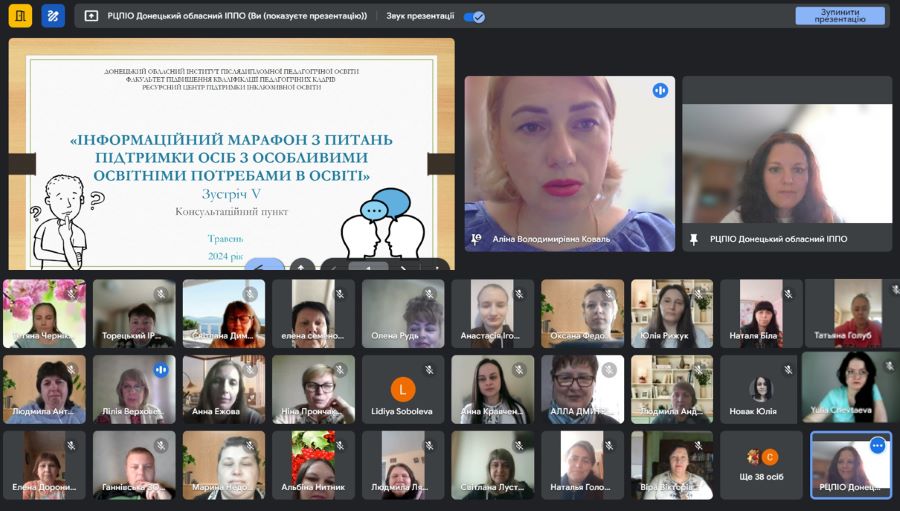900x511 pixels.
Task: Click the name label Анна Ежова
Action: coord(215,411)
